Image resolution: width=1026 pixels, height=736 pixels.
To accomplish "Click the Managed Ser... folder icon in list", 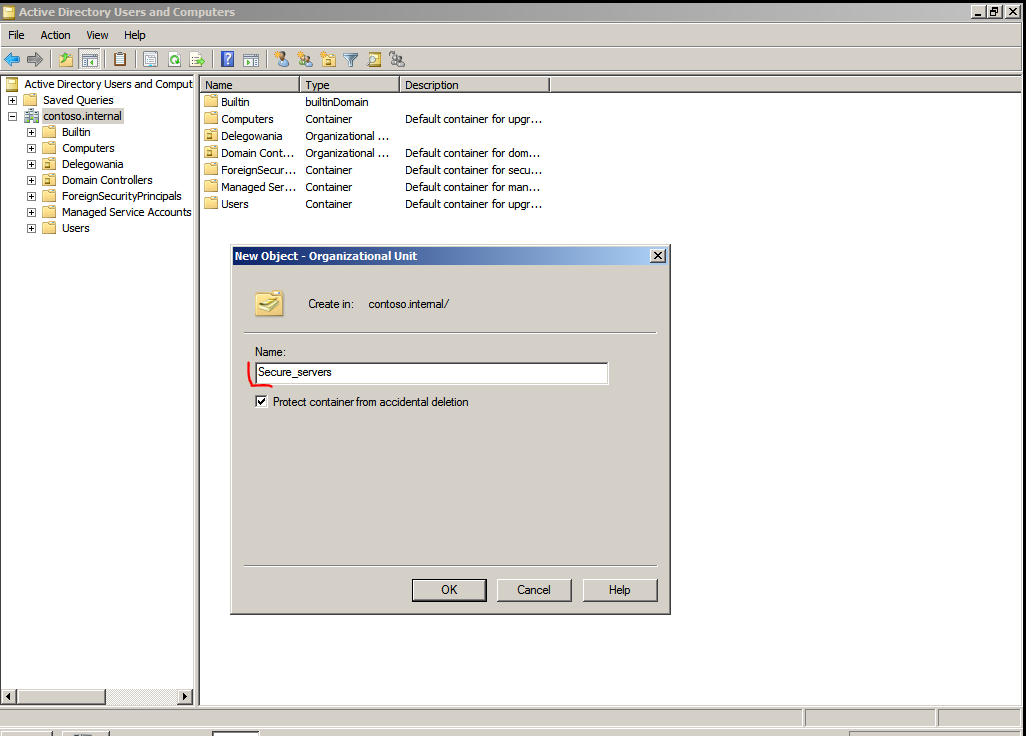I will point(211,187).
